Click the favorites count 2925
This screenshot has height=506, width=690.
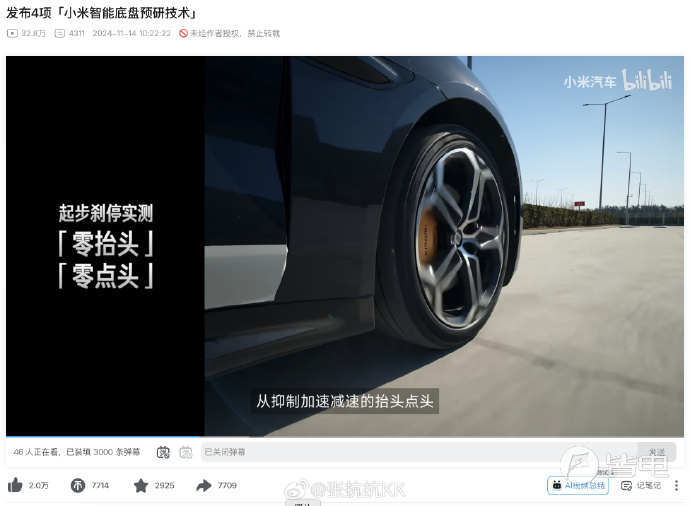click(165, 485)
